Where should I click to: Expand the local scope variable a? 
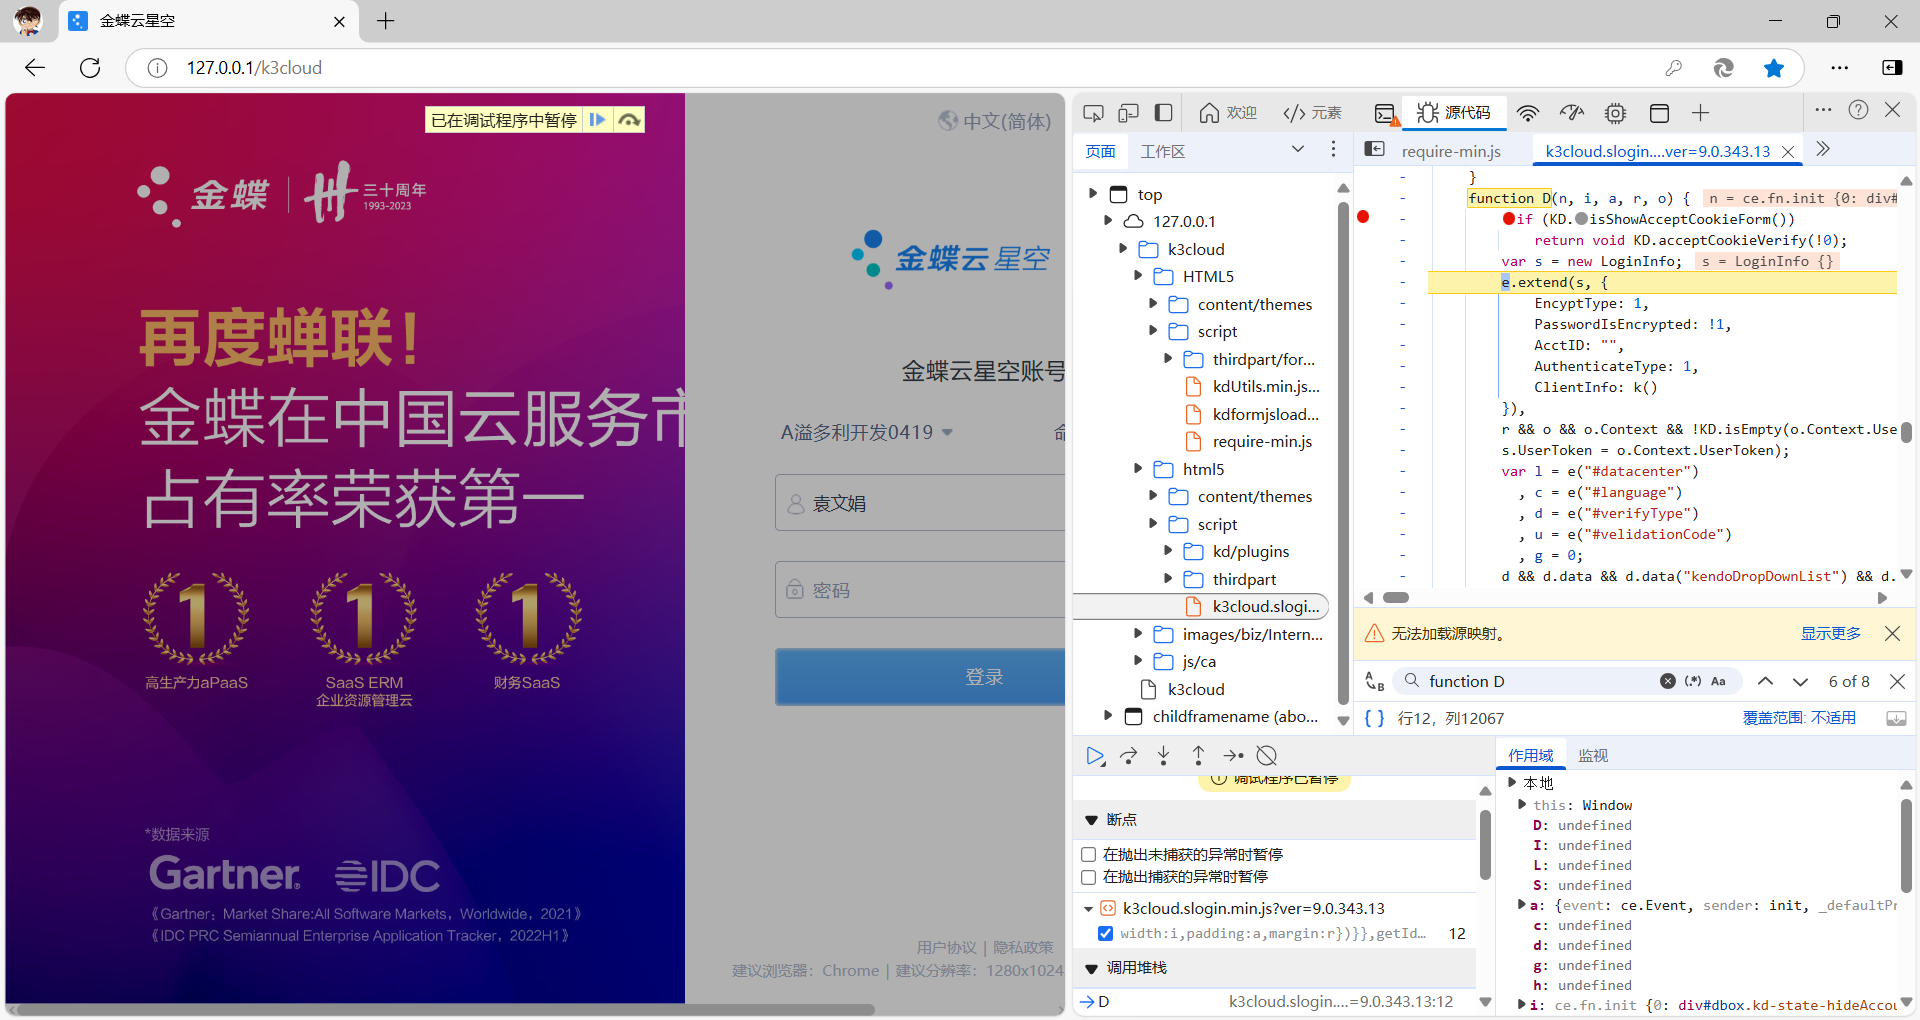(x=1522, y=905)
